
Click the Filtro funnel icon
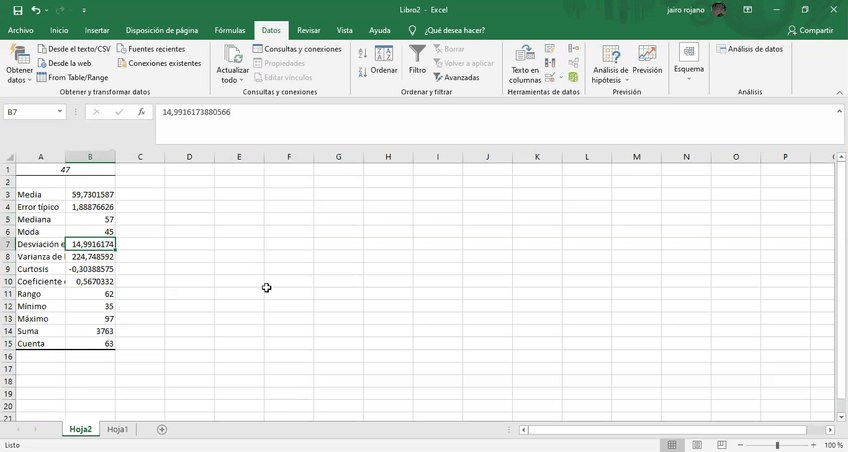[417, 60]
